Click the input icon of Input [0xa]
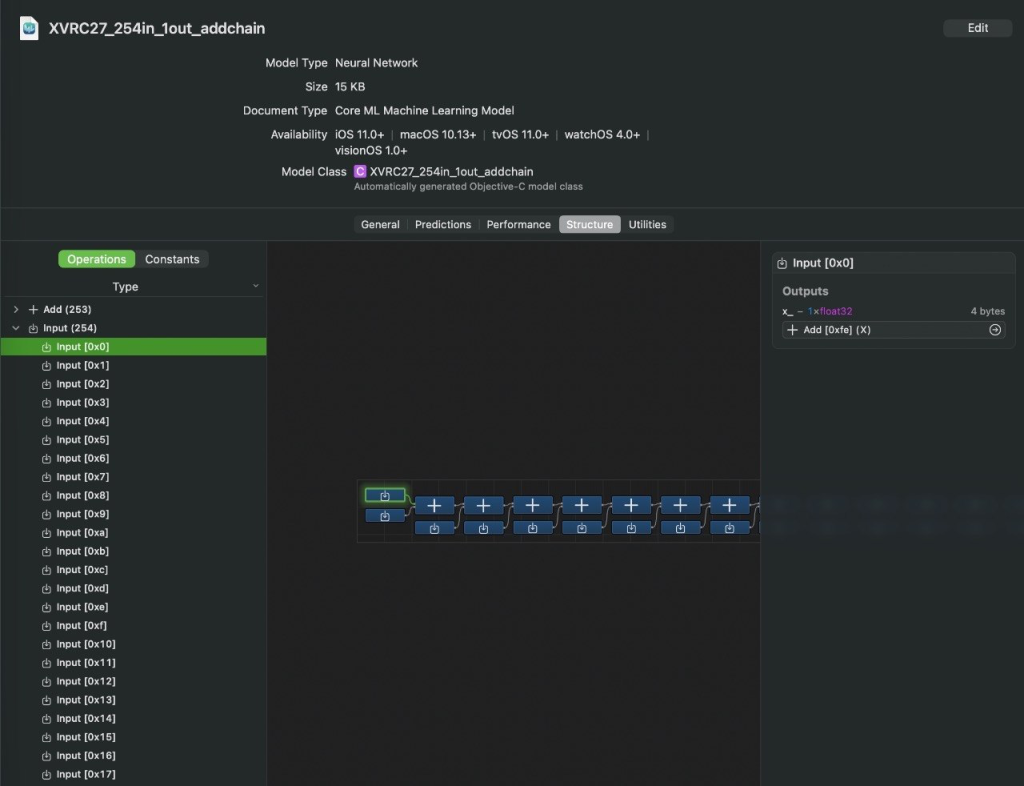The height and width of the screenshot is (786, 1024). tap(46, 533)
